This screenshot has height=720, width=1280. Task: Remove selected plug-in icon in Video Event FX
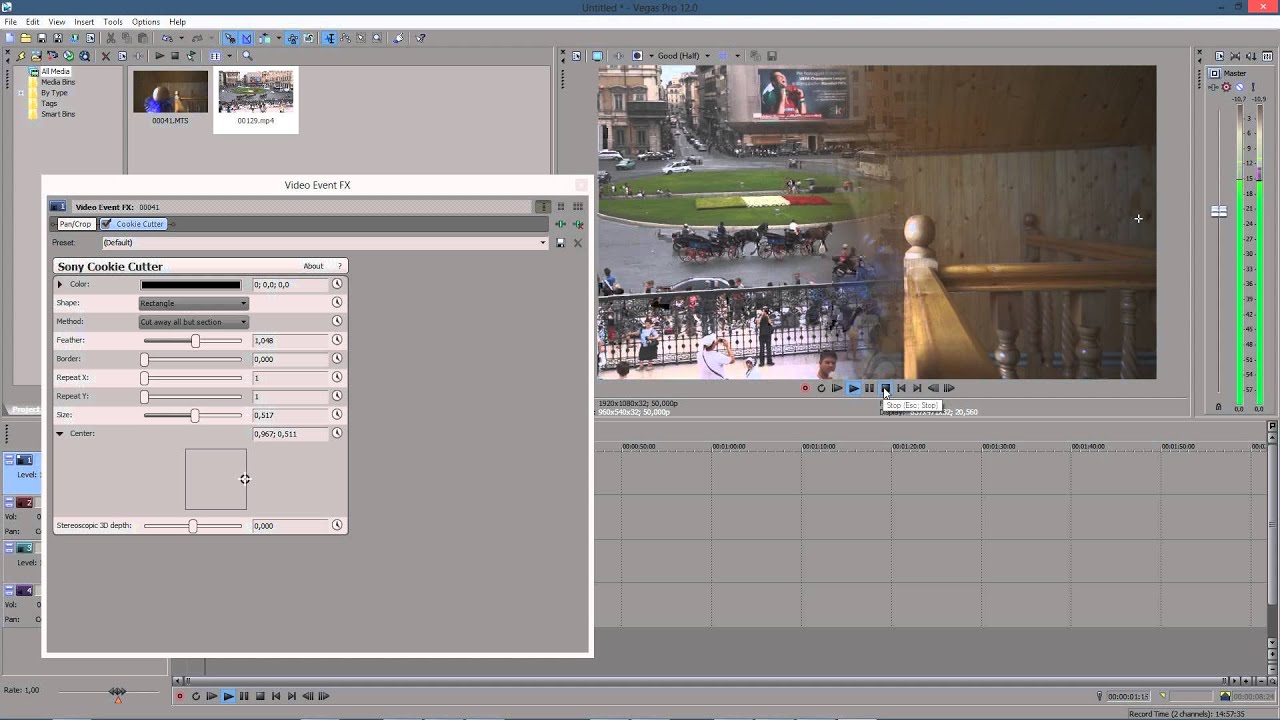[577, 224]
